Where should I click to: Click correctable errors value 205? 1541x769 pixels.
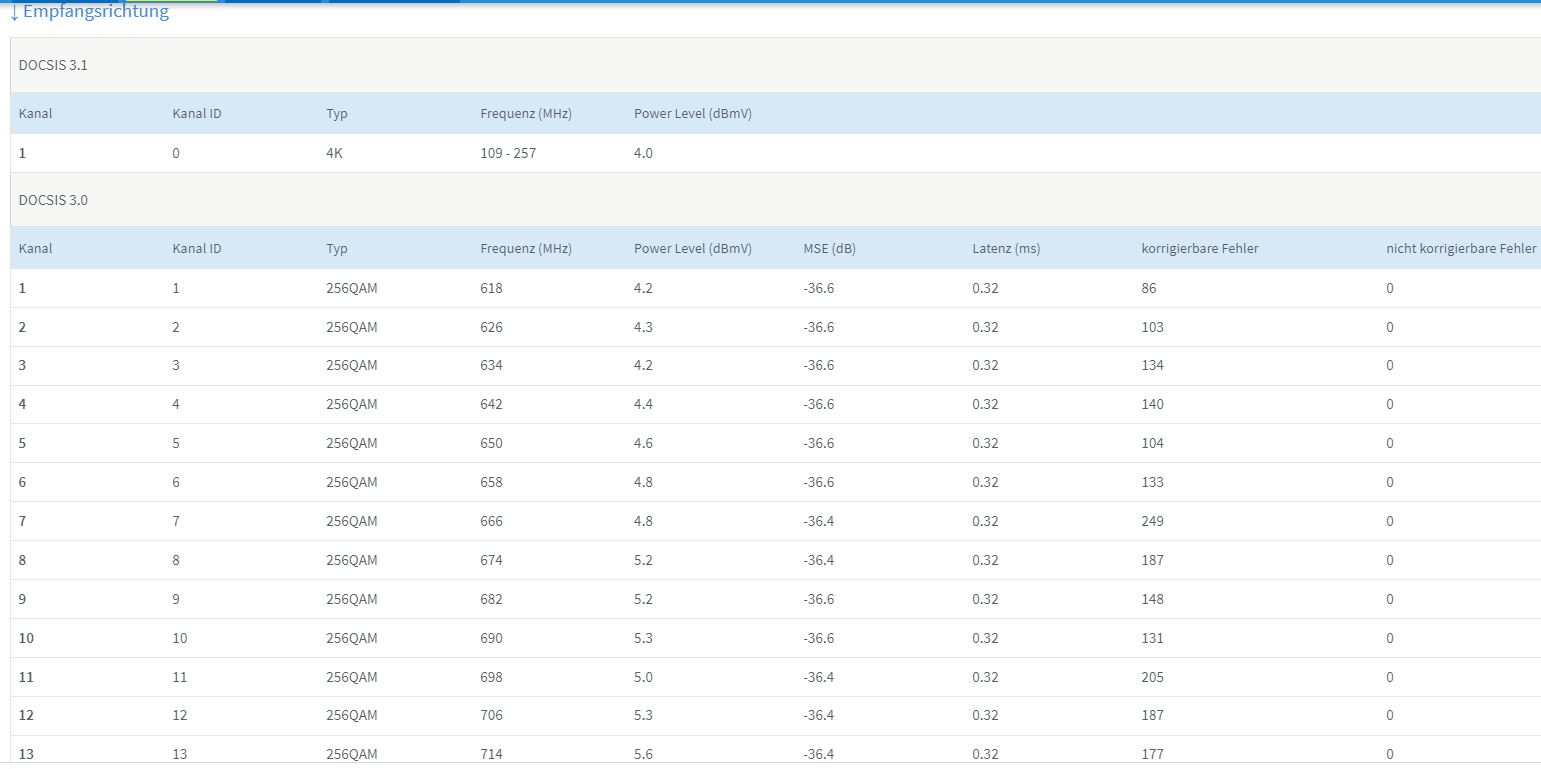[1152, 677]
